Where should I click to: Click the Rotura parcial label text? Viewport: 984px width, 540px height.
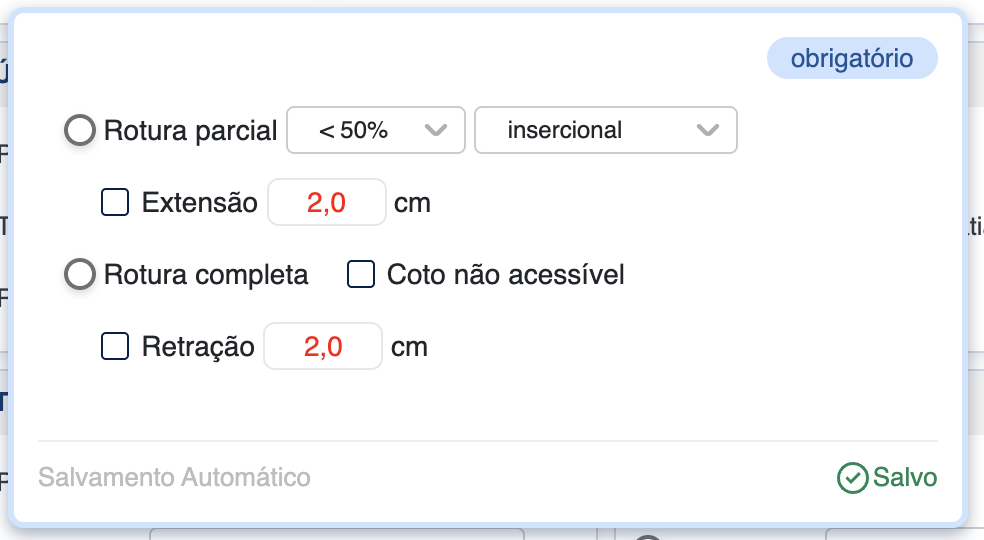click(190, 130)
